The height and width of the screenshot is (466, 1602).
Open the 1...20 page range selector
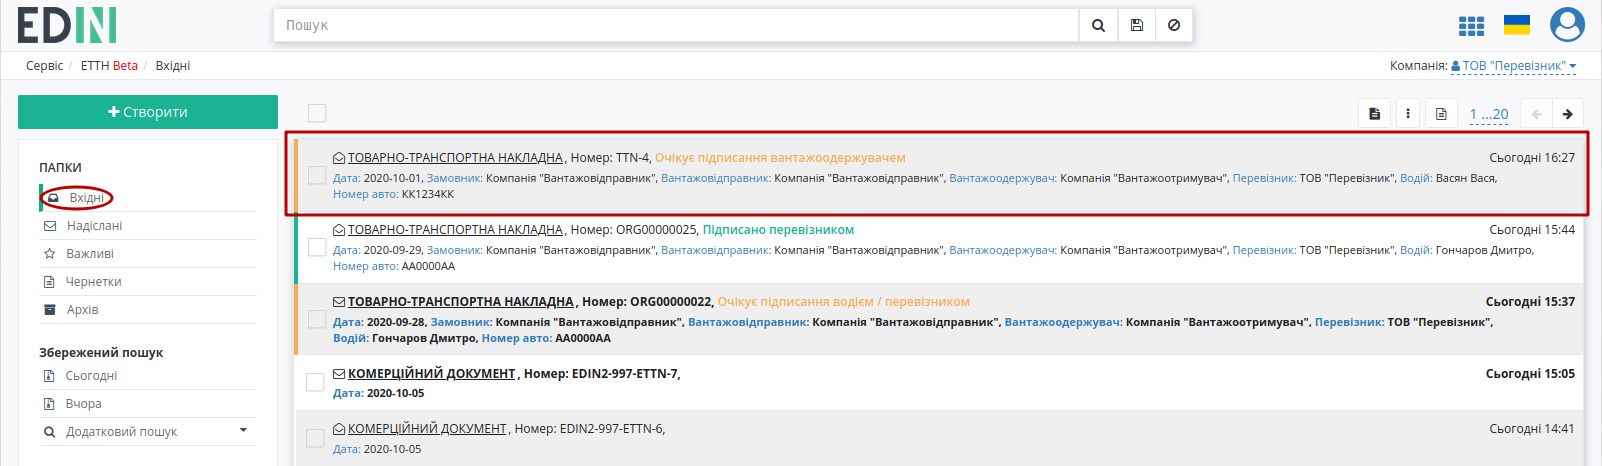click(1489, 114)
